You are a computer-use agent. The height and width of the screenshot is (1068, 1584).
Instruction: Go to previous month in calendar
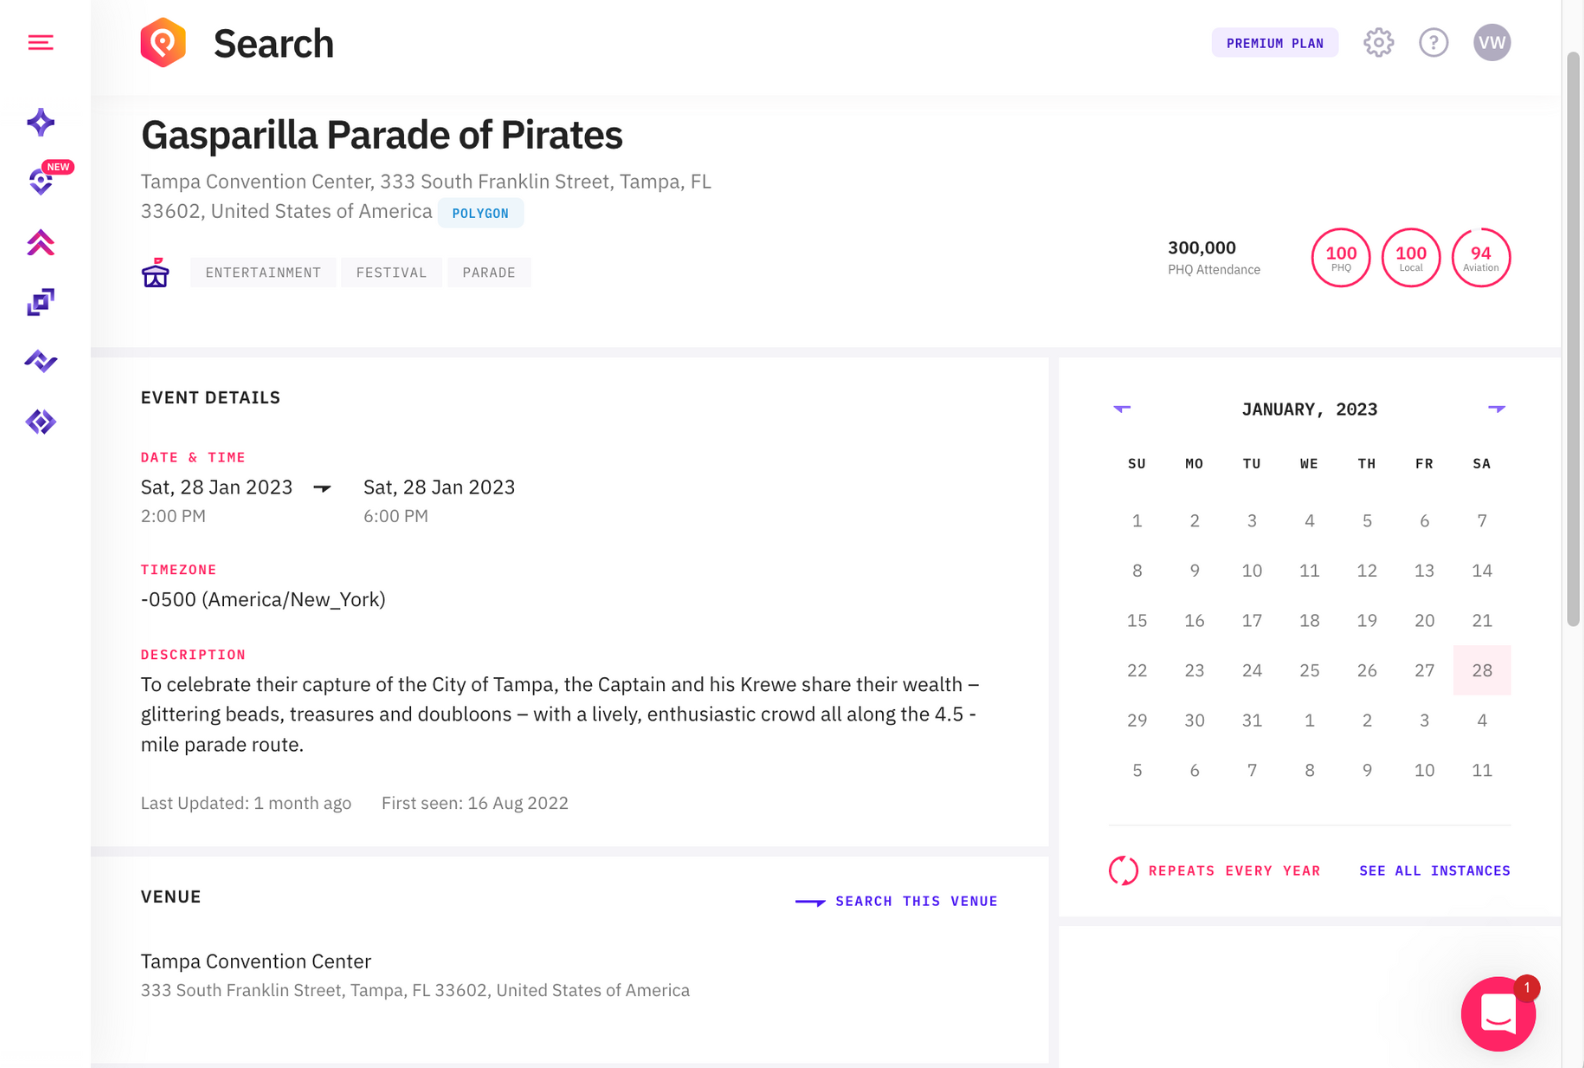1122,408
